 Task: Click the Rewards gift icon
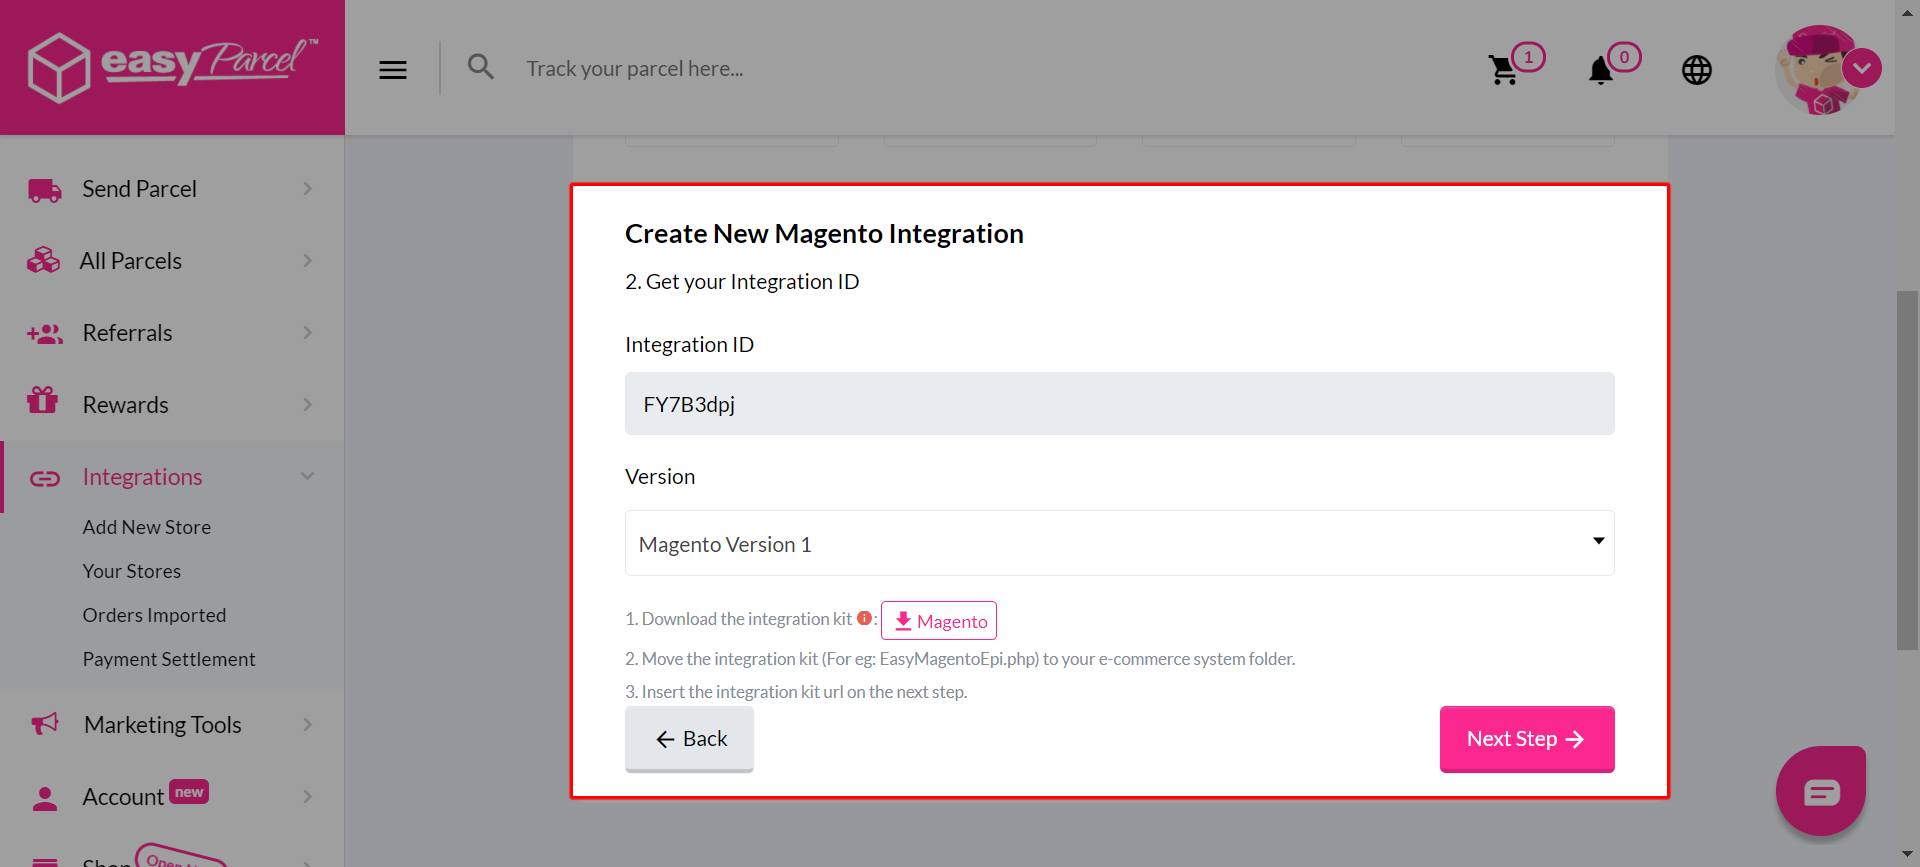tap(43, 400)
